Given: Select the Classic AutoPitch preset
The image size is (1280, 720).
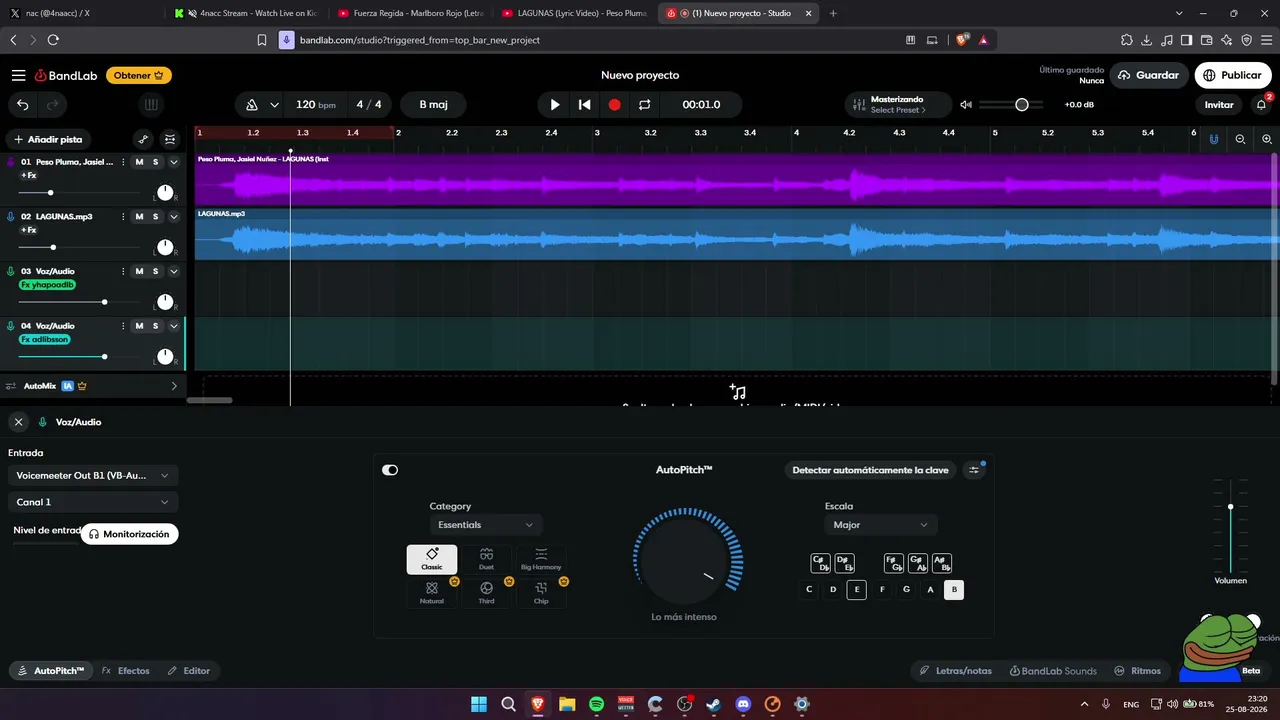Looking at the screenshot, I should coord(432,560).
